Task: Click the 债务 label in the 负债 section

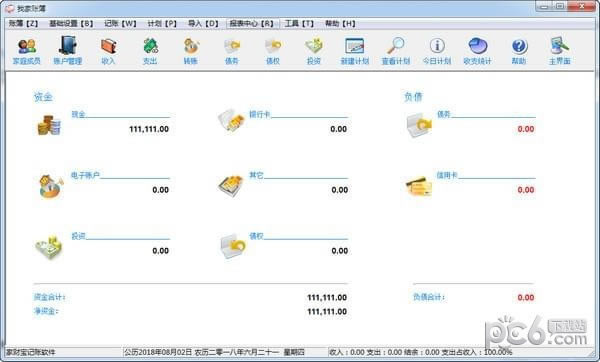Action: (x=444, y=114)
